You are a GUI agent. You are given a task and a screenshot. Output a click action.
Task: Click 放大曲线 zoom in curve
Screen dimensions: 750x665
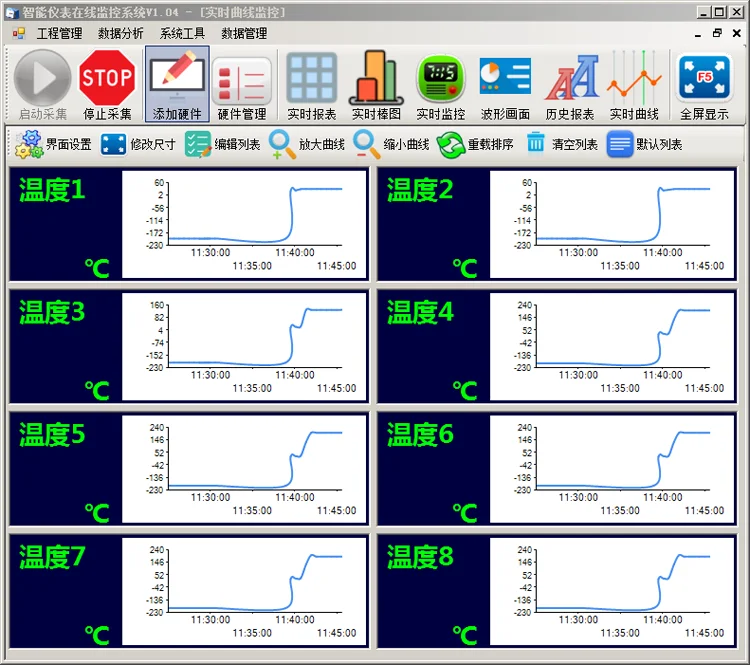(307, 144)
